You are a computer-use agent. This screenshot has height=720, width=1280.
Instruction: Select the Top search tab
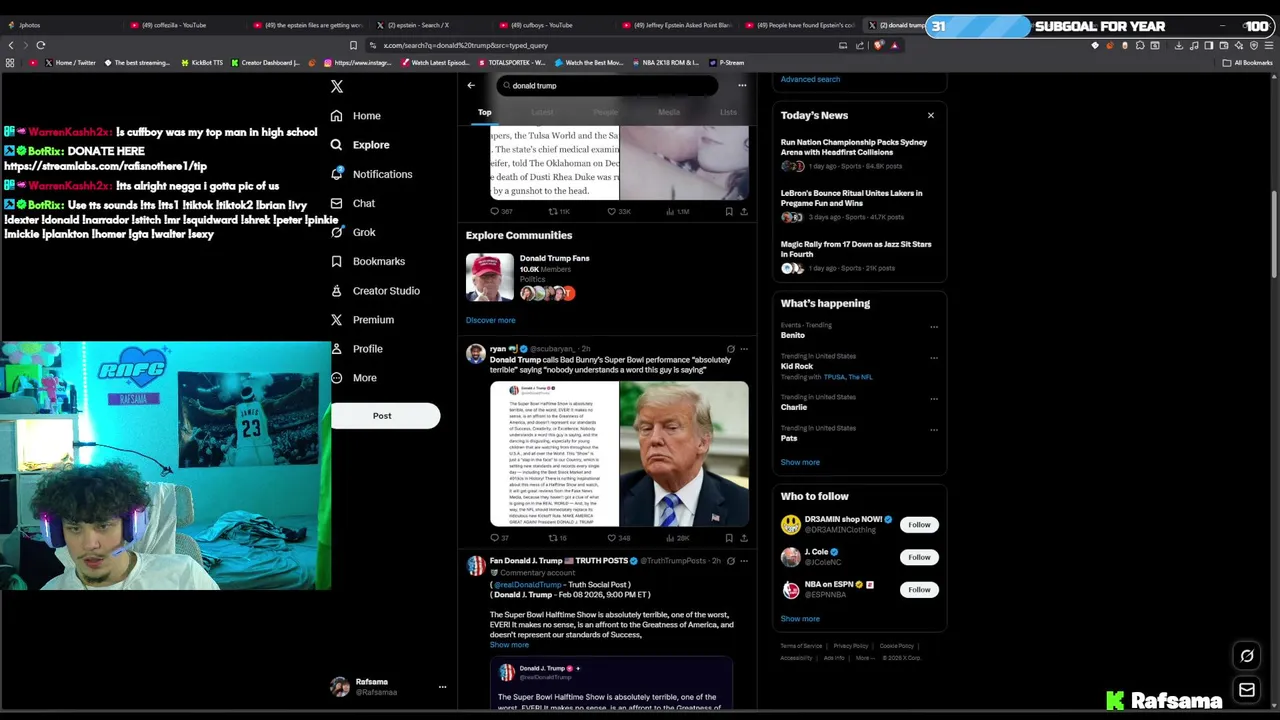tap(484, 112)
